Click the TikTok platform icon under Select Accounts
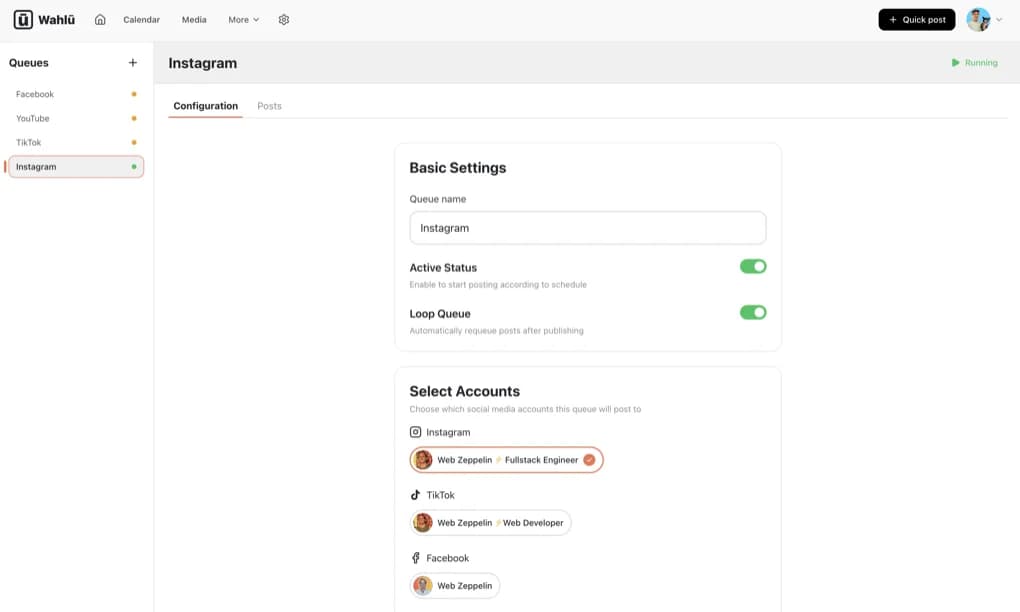This screenshot has width=1020, height=612. (414, 494)
